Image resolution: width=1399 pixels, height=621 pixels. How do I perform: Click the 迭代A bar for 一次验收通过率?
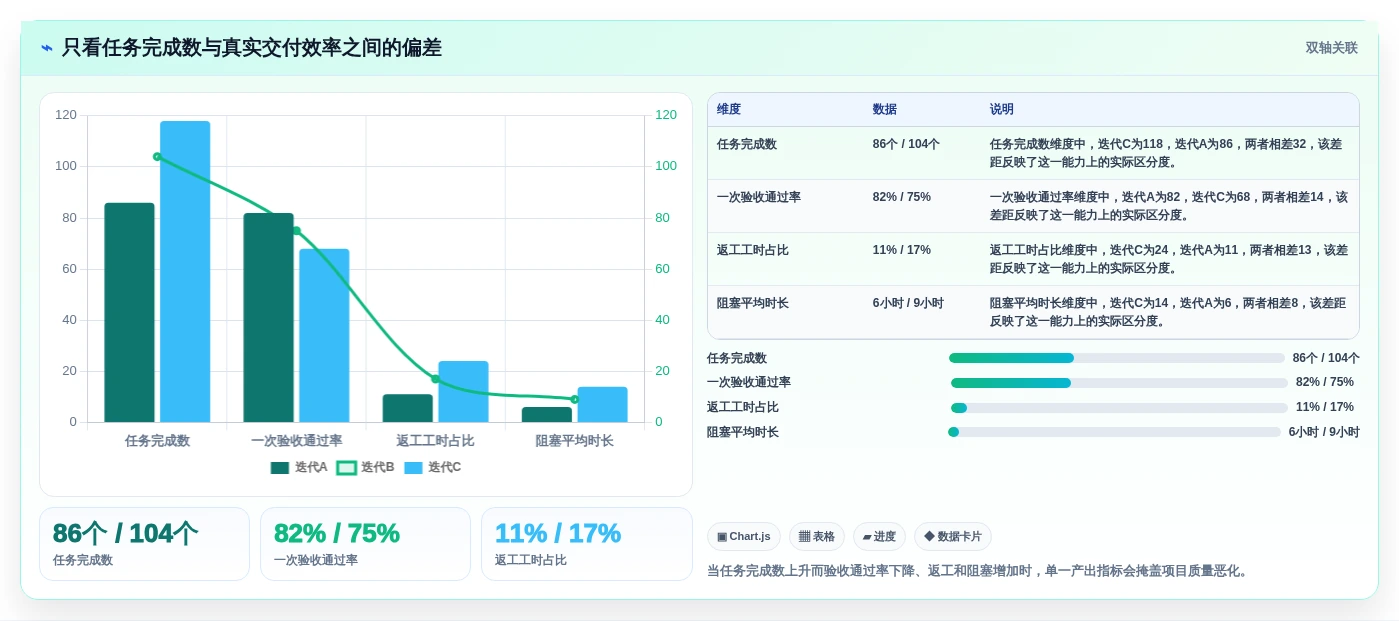pyautogui.click(x=269, y=317)
